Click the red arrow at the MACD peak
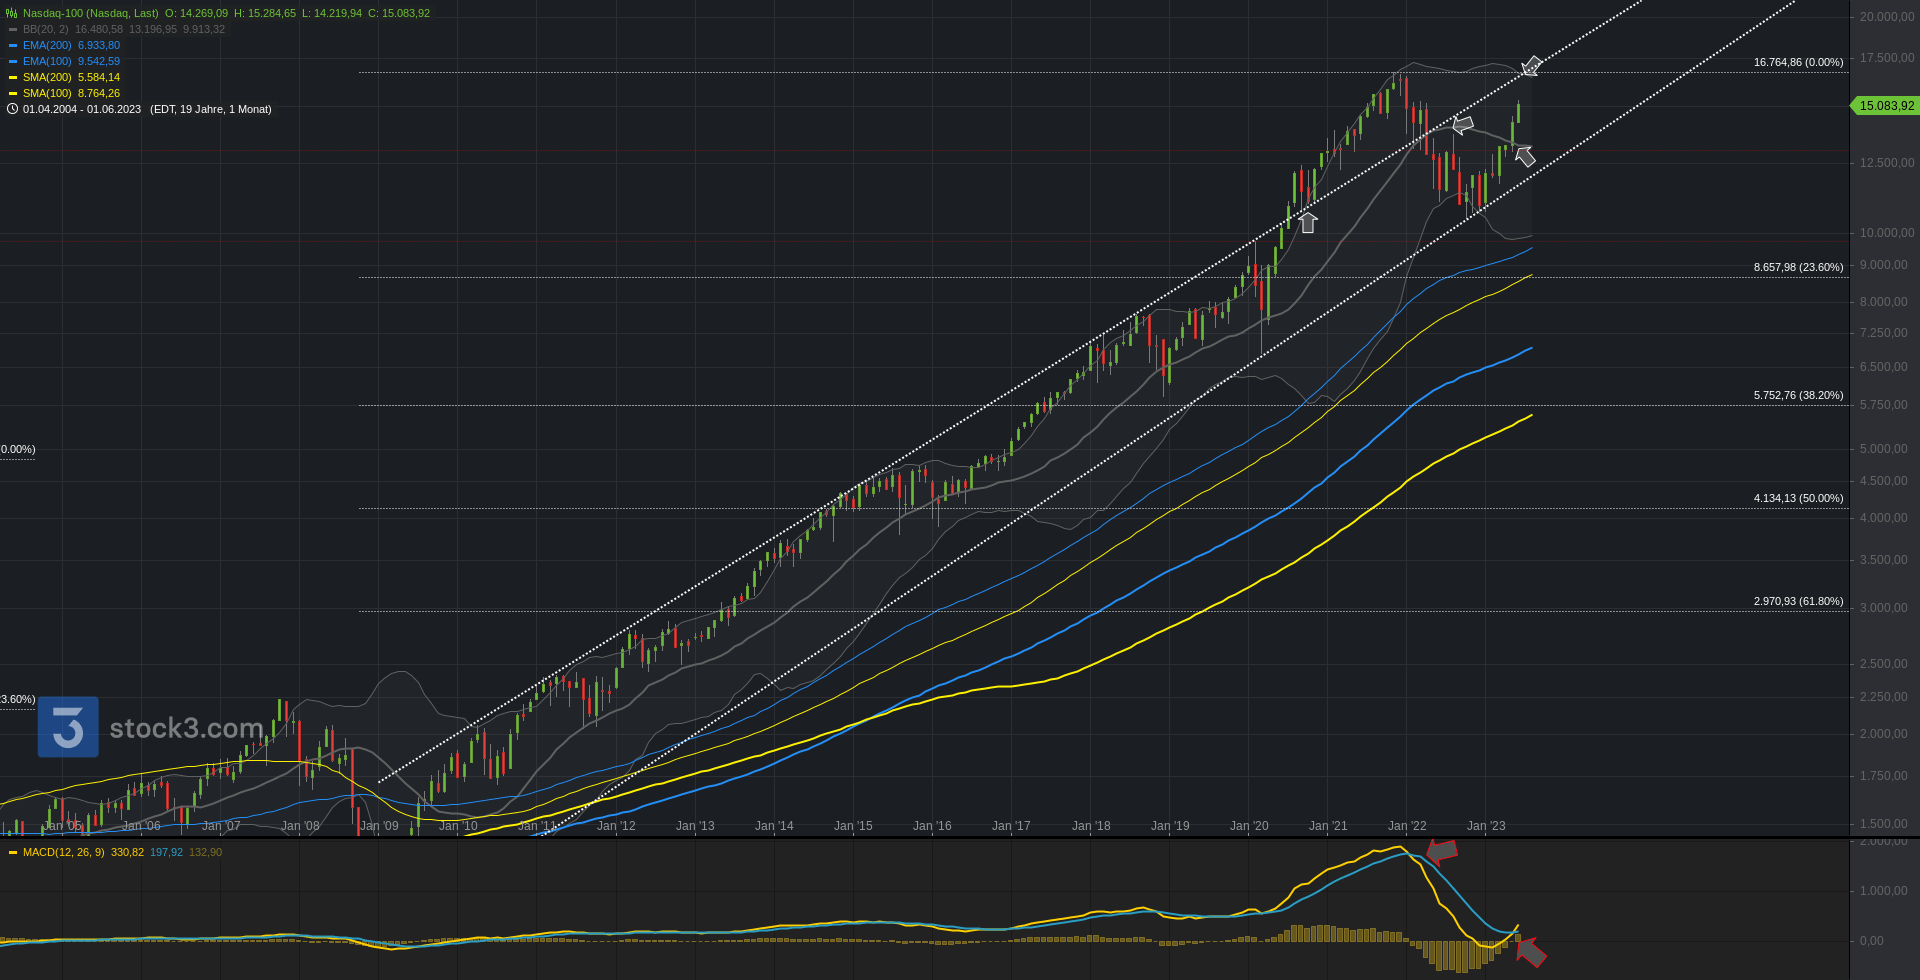The height and width of the screenshot is (980, 1920). (1441, 851)
